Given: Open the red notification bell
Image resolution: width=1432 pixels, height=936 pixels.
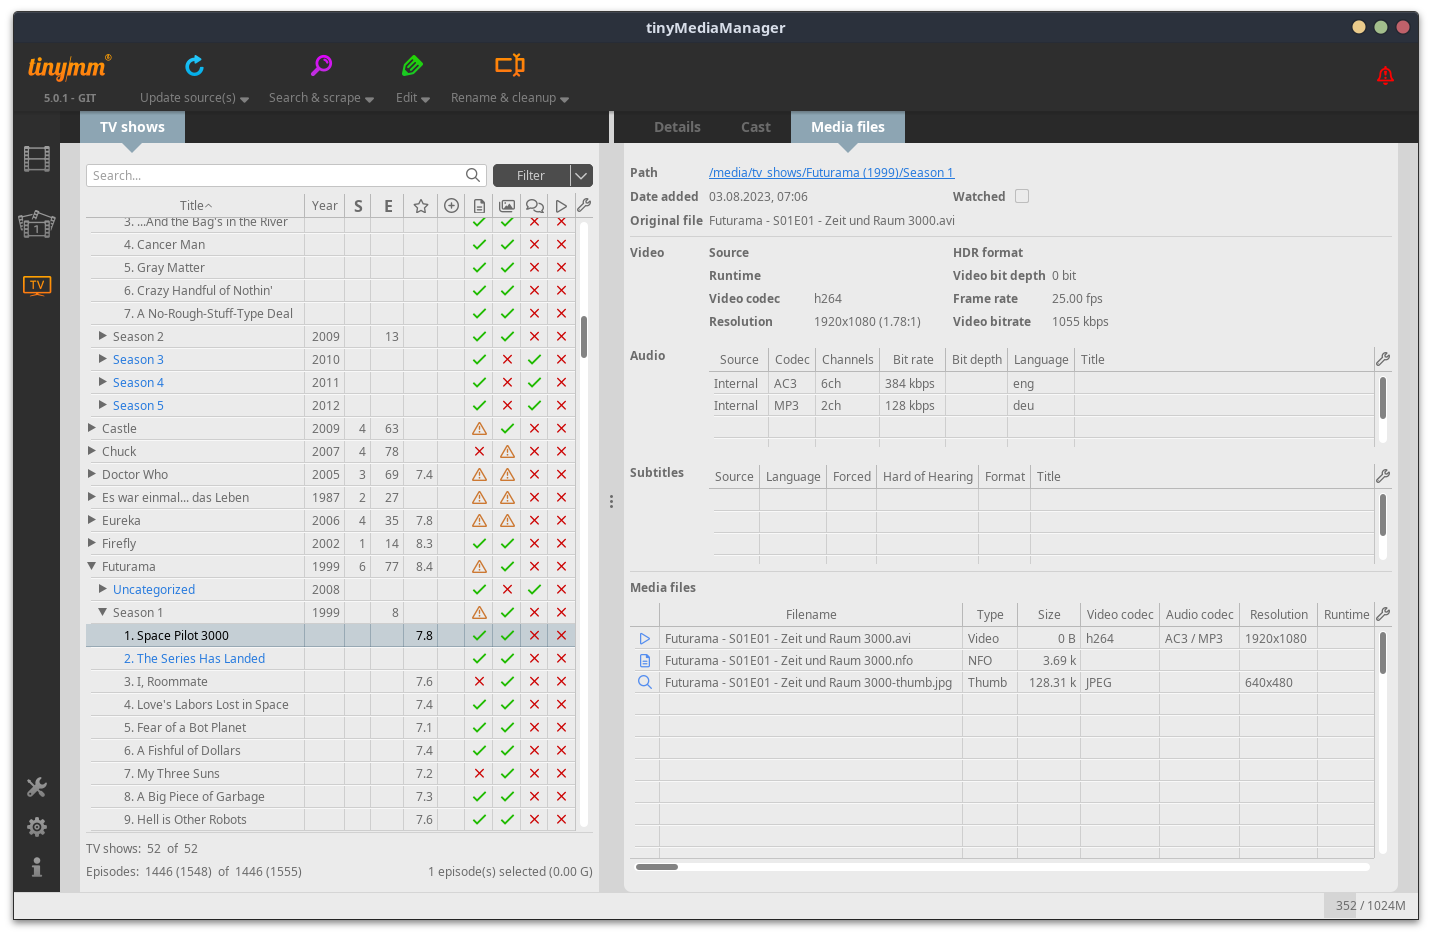Looking at the screenshot, I should [1385, 75].
